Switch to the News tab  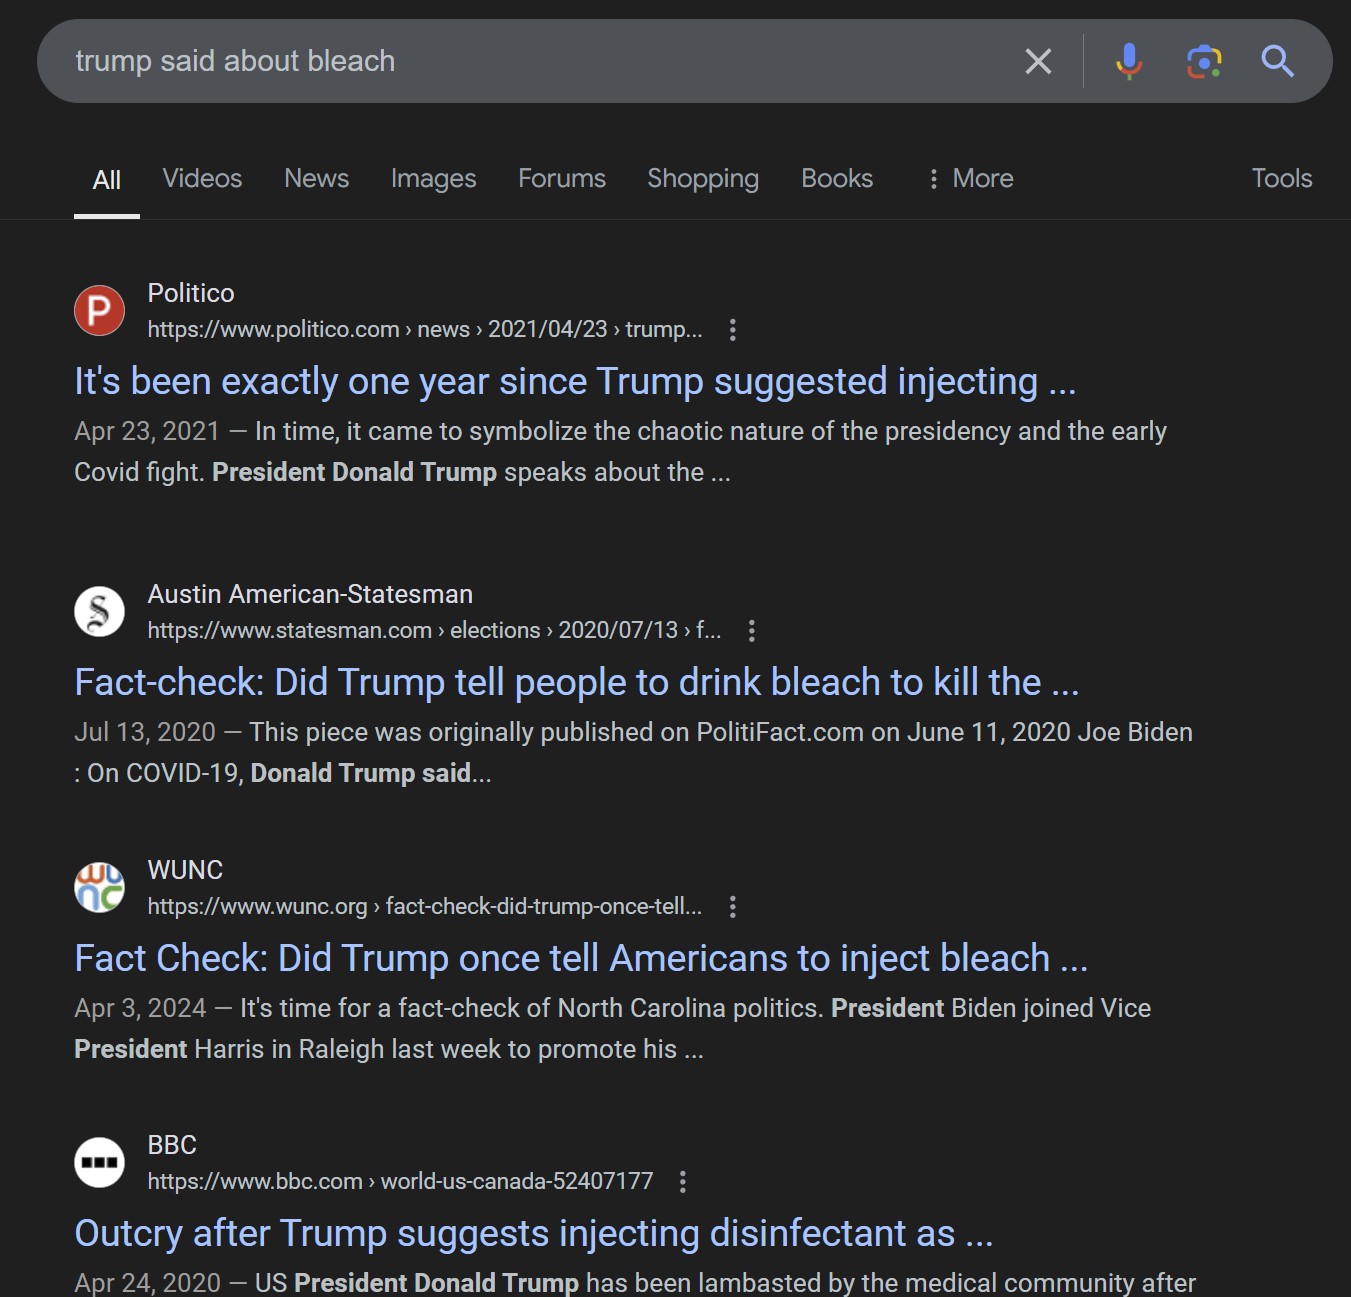(316, 179)
